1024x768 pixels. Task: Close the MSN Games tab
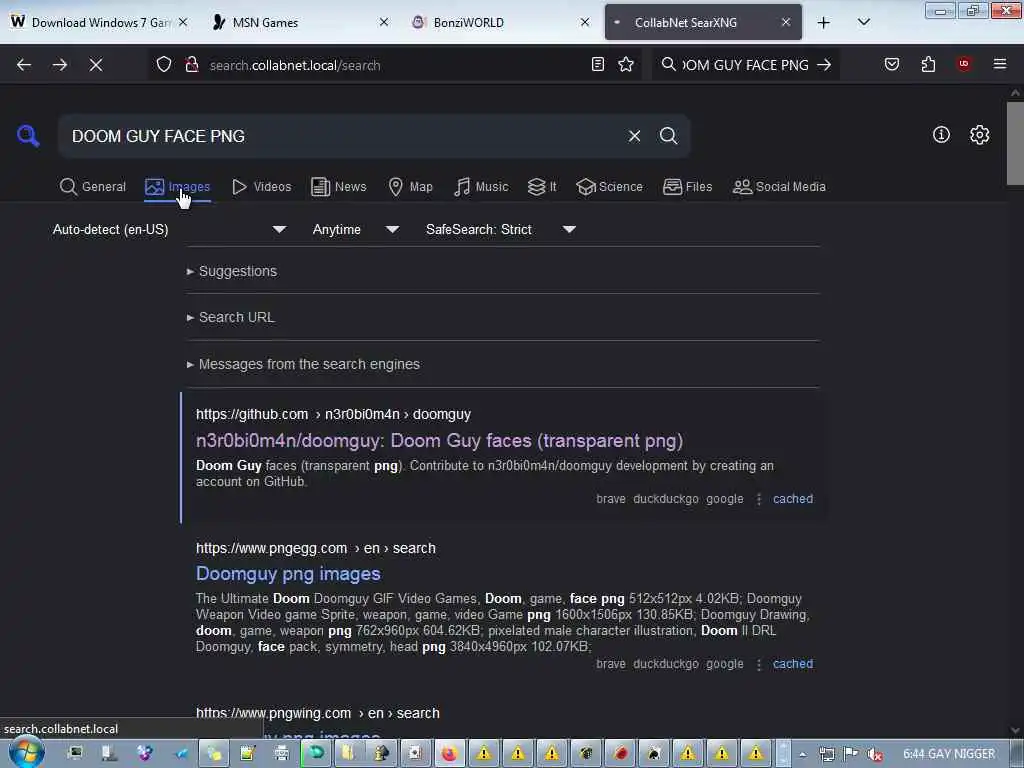(384, 22)
